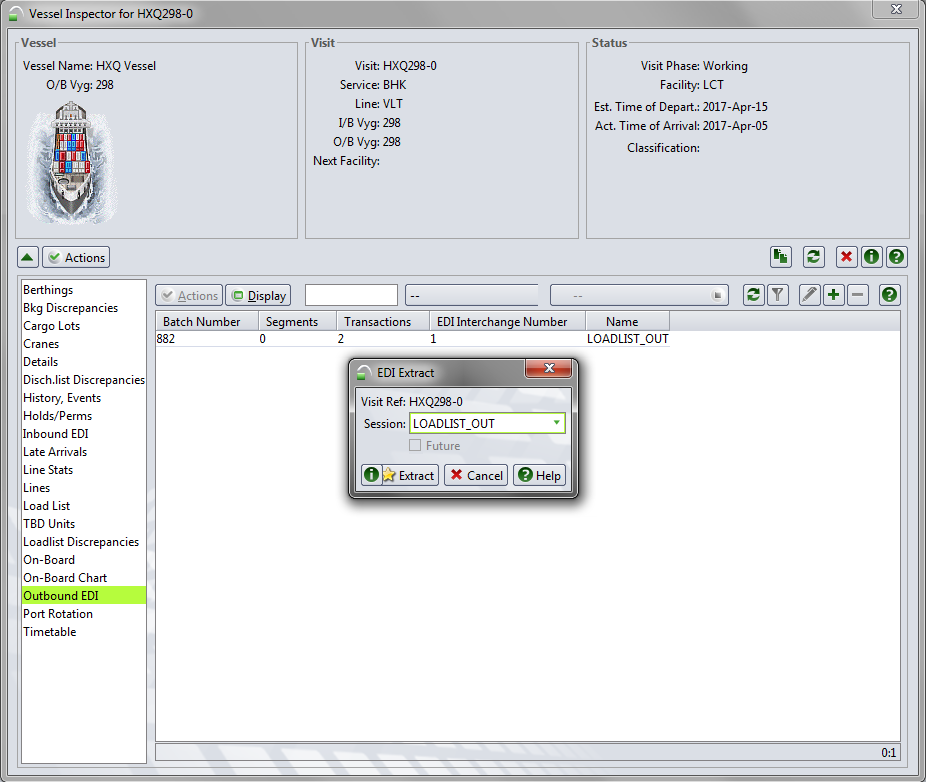Sort by Batch Number column header

click(207, 322)
